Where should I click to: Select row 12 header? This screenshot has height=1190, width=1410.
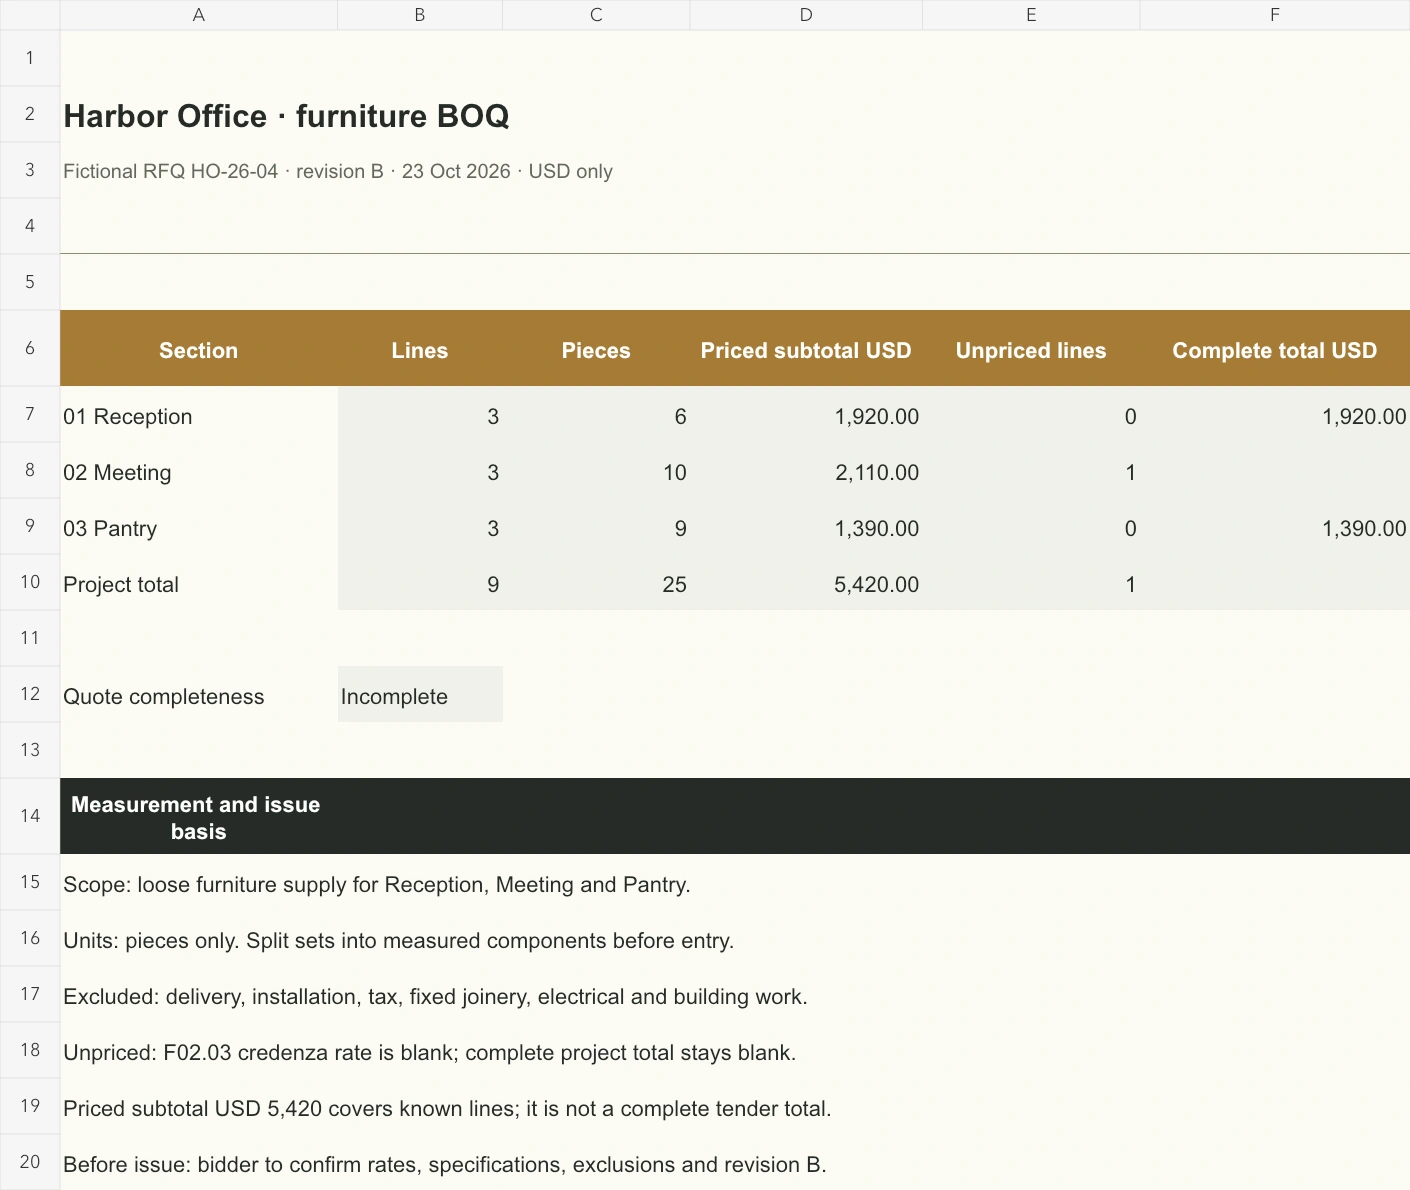point(30,694)
